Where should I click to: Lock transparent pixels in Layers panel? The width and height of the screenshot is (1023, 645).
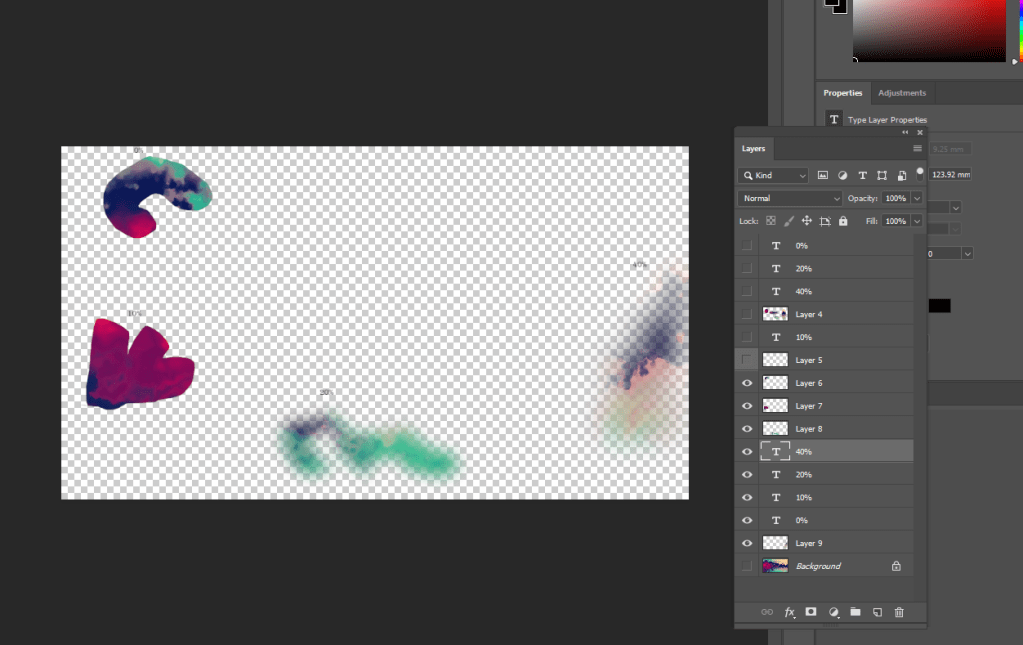pyautogui.click(x=770, y=221)
